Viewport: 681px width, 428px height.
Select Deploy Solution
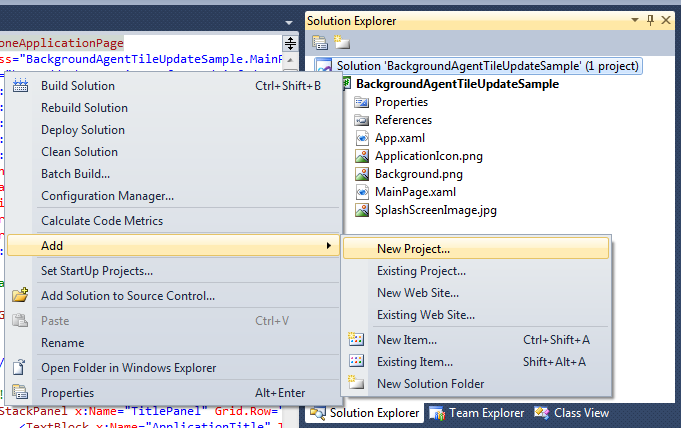click(173, 129)
